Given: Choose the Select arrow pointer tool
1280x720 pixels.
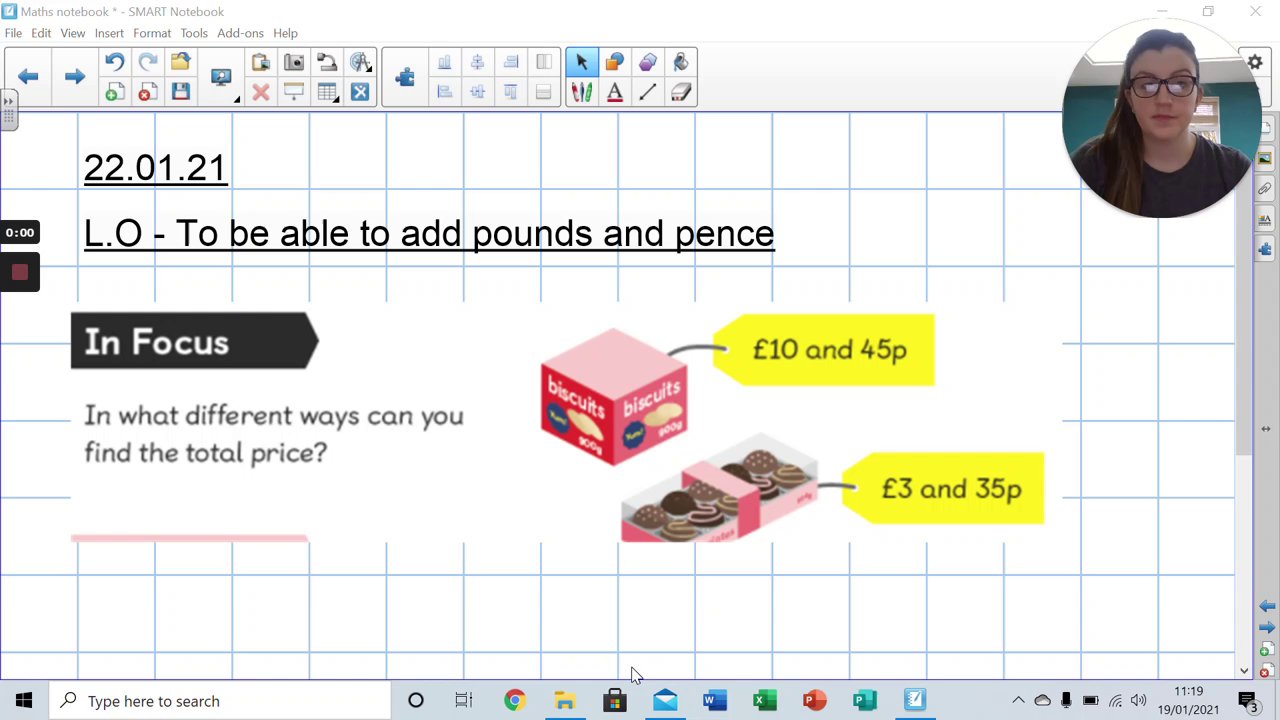Looking at the screenshot, I should [x=581, y=62].
